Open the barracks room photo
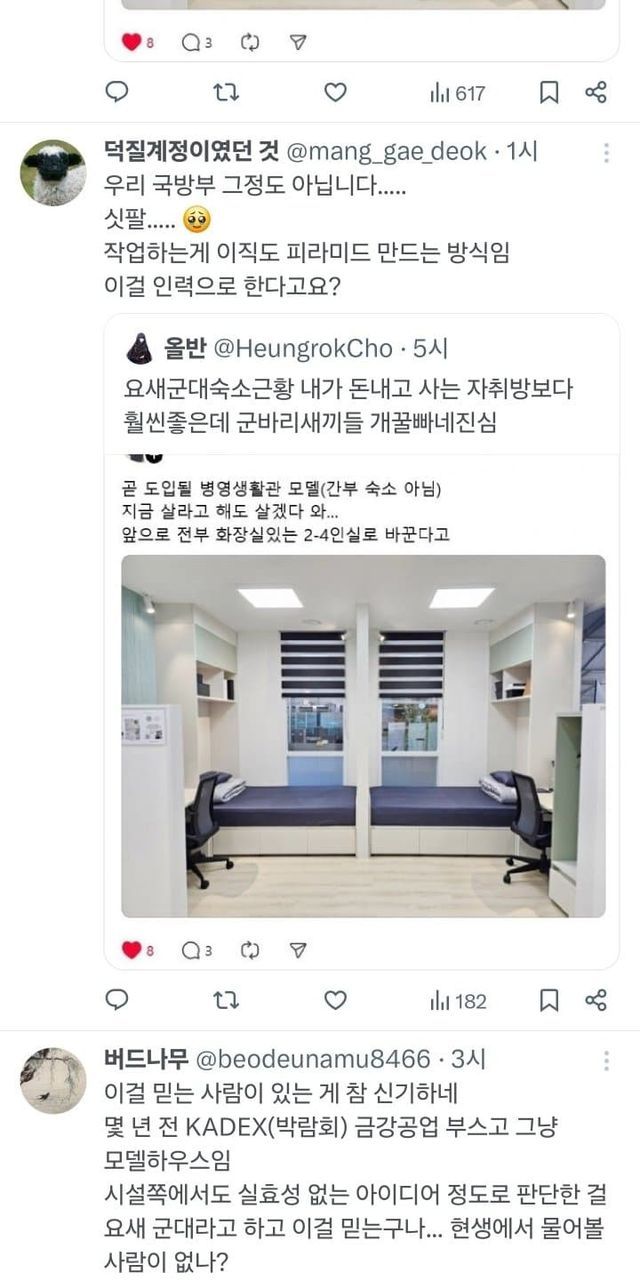This screenshot has width=640, height=1280. pos(363,736)
